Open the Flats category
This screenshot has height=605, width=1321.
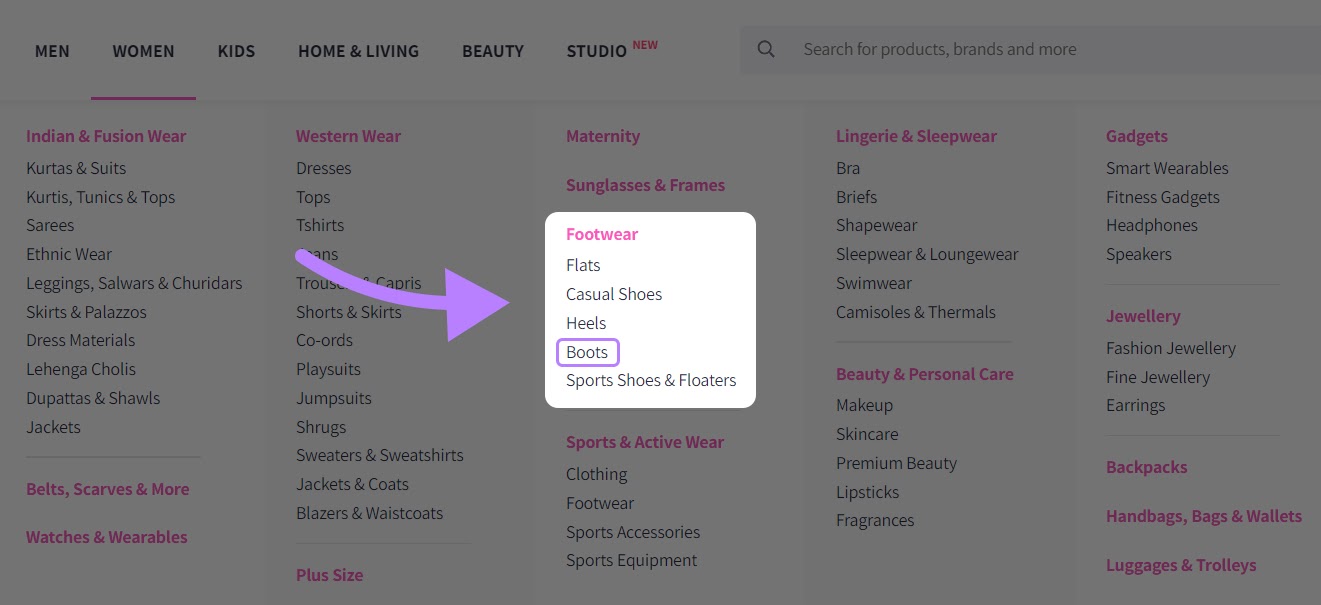coord(583,264)
